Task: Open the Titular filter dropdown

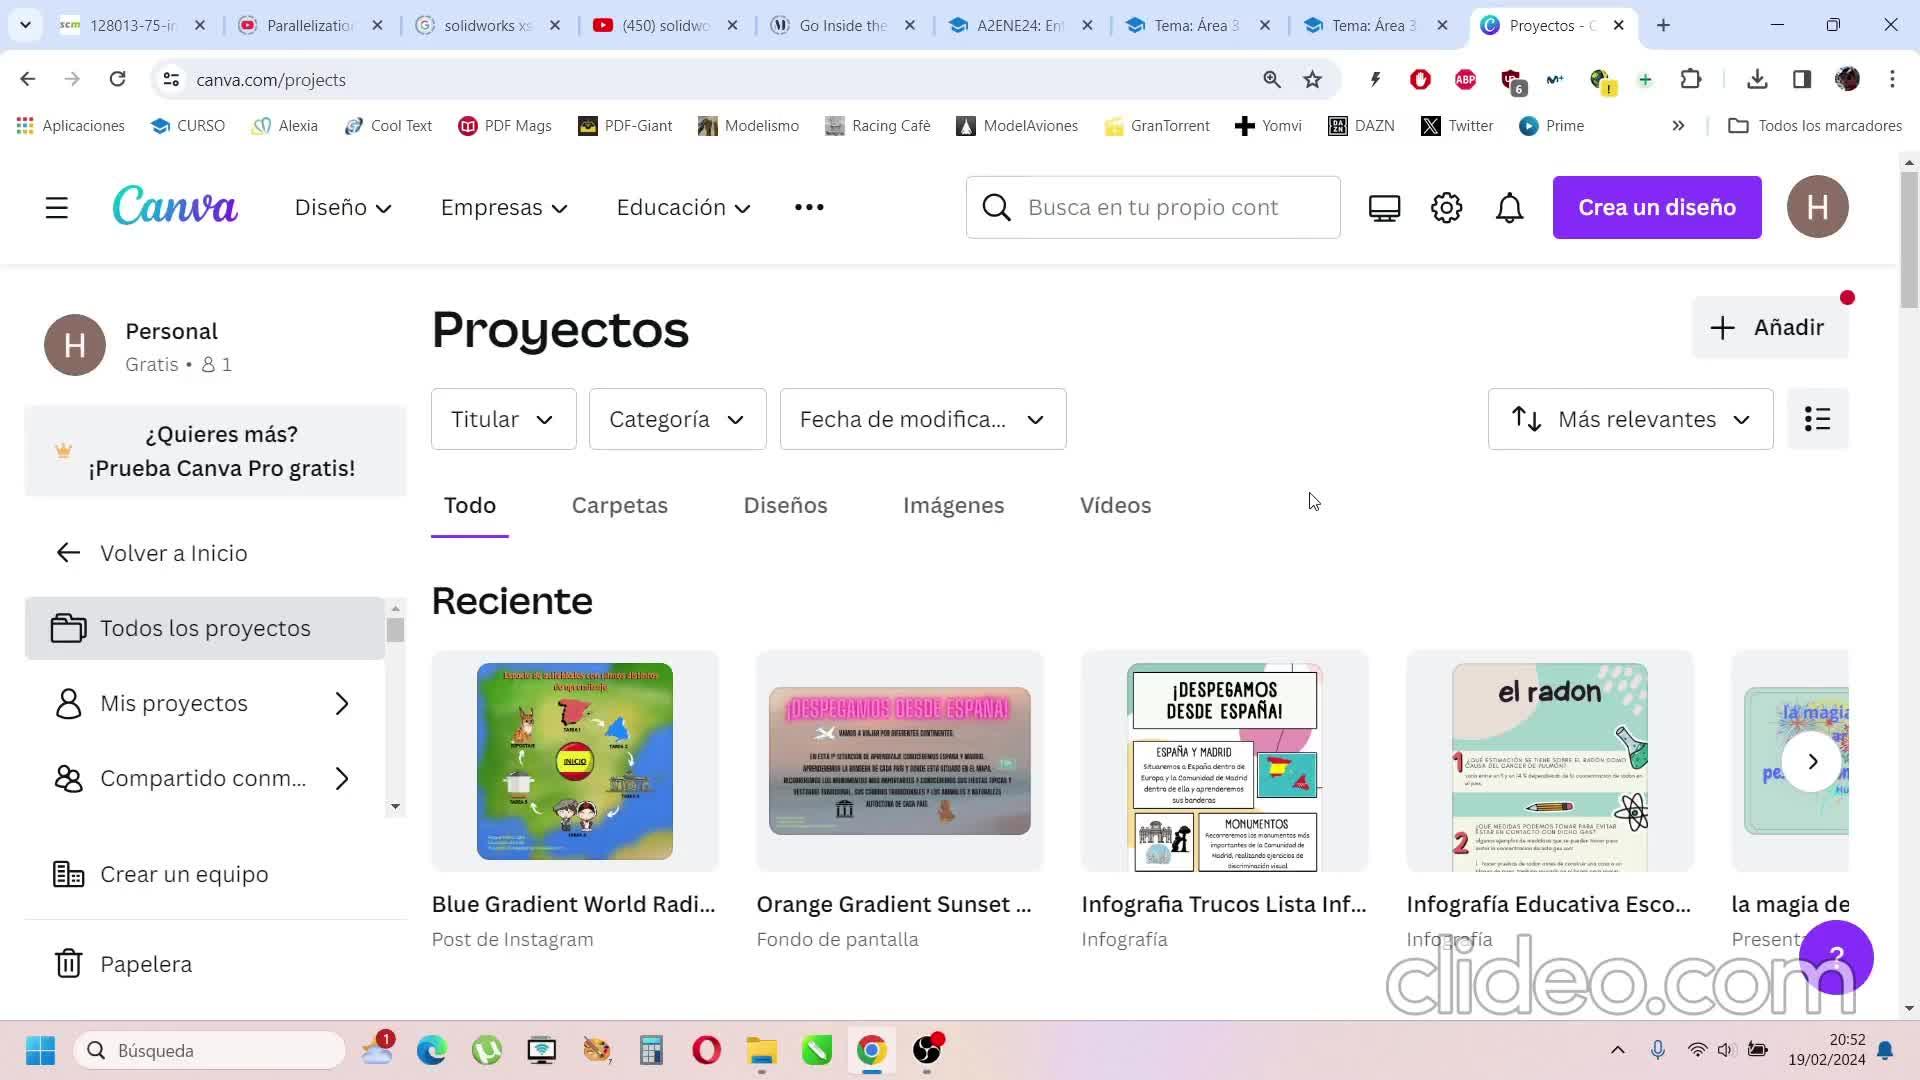Action: [503, 419]
